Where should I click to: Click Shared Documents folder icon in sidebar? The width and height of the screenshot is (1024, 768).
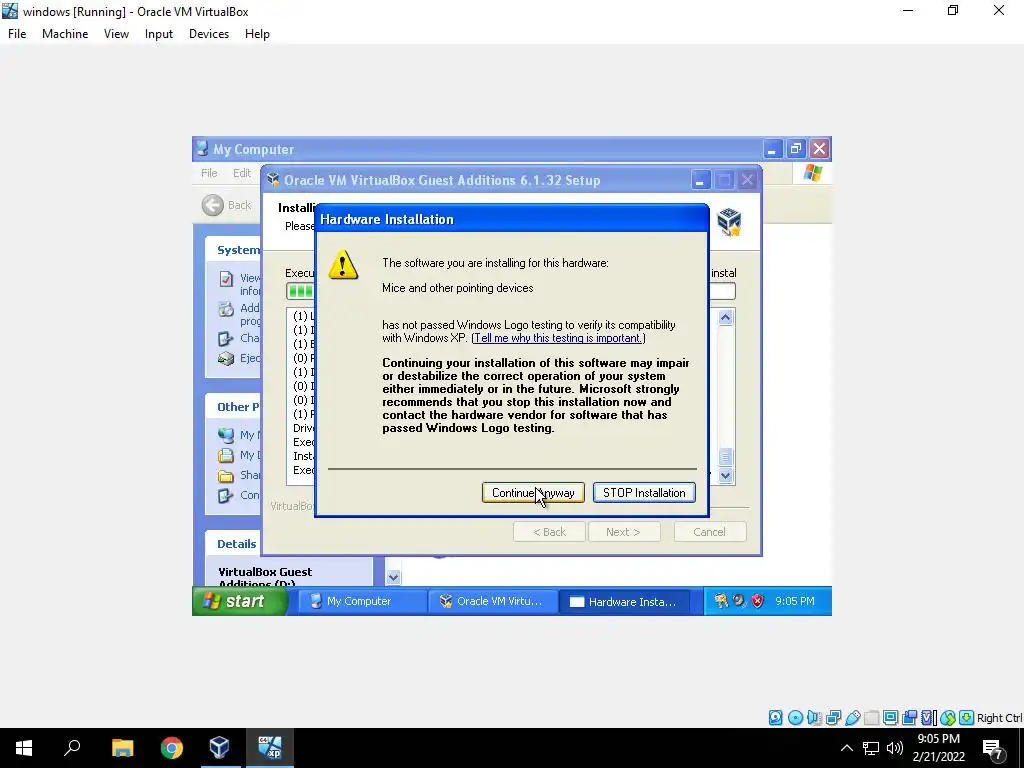coord(226,475)
